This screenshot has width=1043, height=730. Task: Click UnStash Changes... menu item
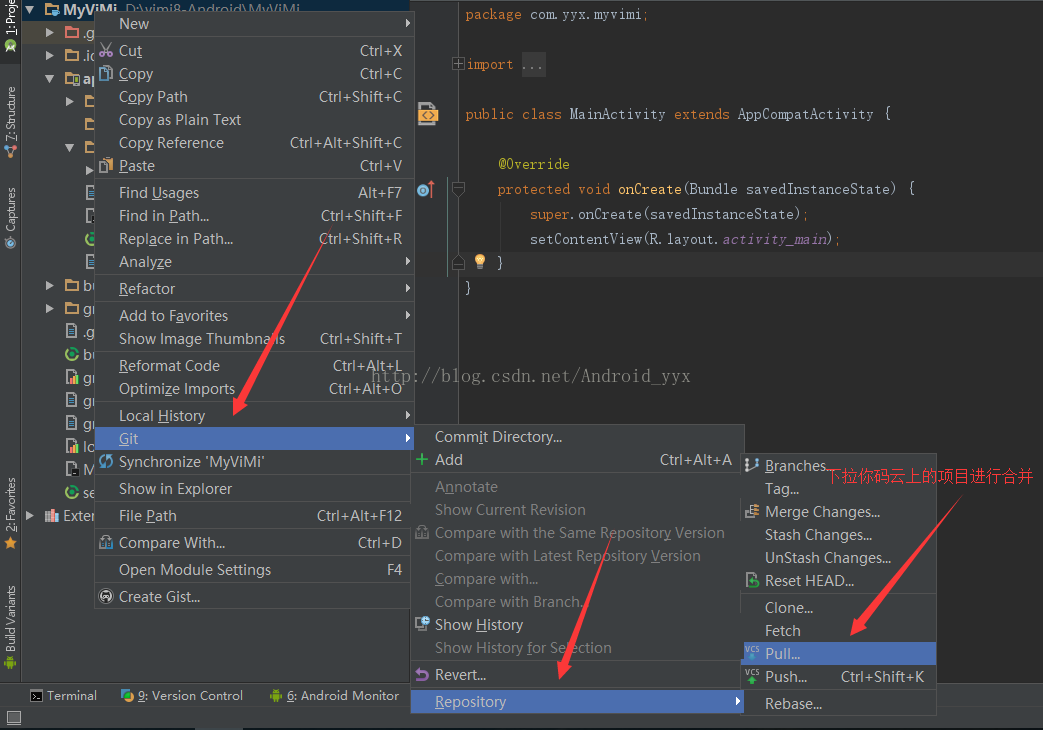[x=839, y=558]
